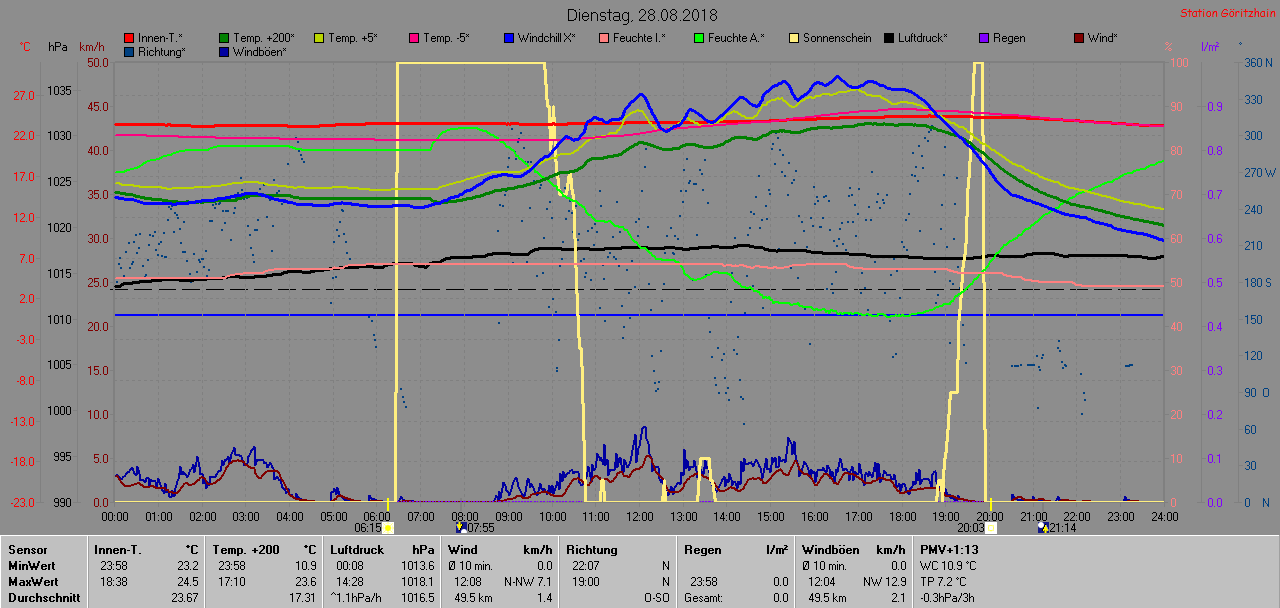Click the 'Windböen' column header in table

click(831, 549)
